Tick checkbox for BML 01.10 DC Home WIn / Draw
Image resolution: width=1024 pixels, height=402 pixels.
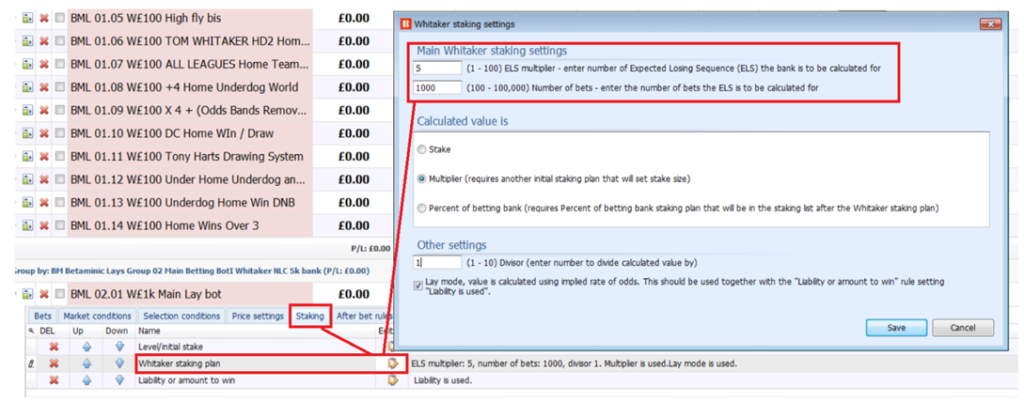[x=60, y=133]
